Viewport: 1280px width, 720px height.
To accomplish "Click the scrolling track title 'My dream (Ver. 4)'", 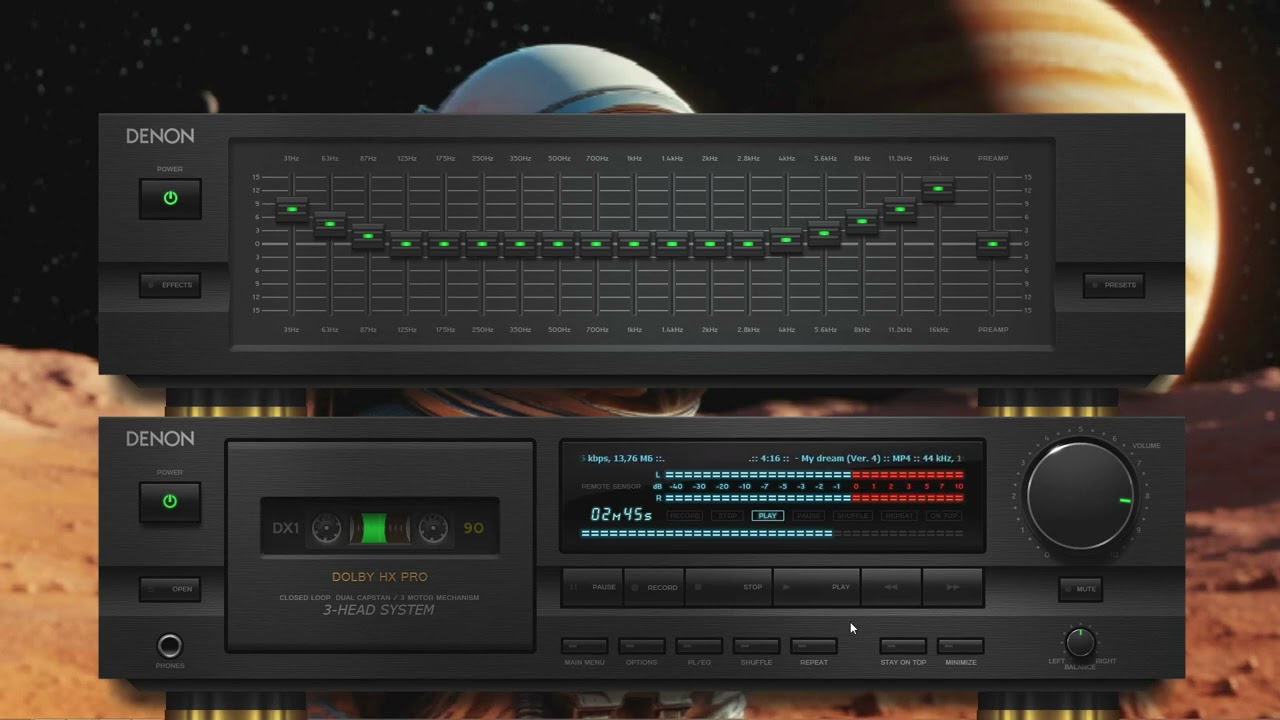I will point(840,458).
